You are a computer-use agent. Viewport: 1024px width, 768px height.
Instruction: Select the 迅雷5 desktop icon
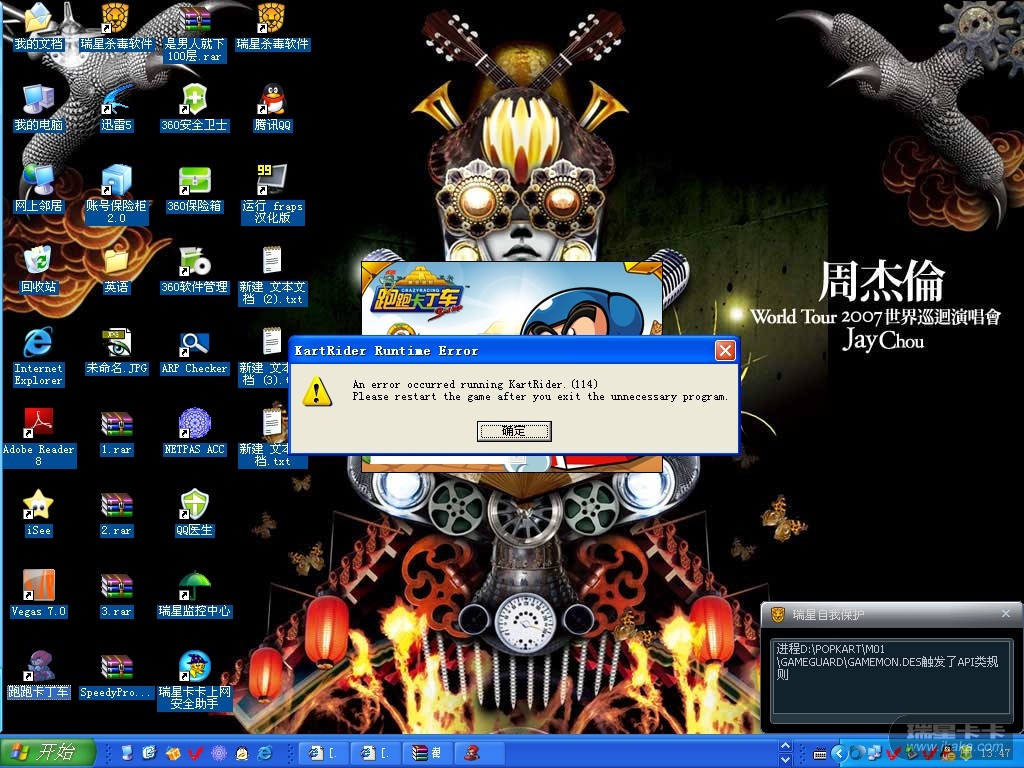[x=116, y=108]
